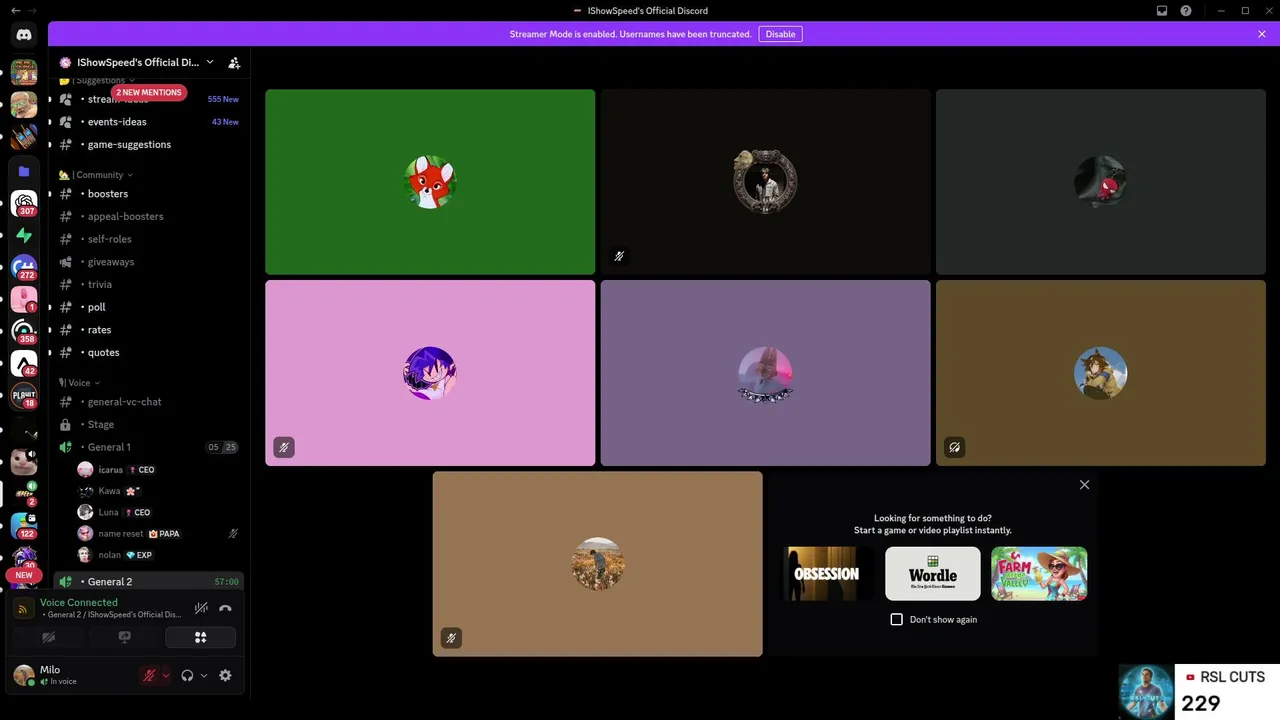
Task: Open the general-vc-chat channel
Action: (149, 402)
